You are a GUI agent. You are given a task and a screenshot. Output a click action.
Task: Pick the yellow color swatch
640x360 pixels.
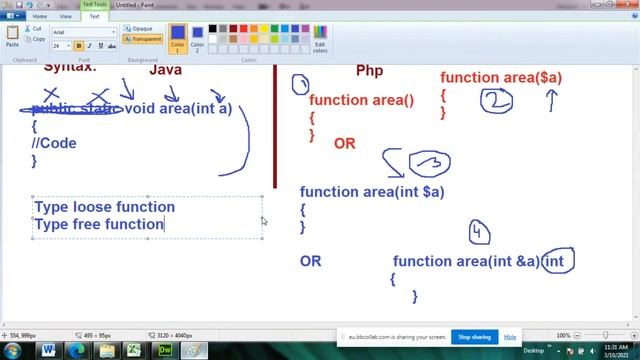click(264, 29)
